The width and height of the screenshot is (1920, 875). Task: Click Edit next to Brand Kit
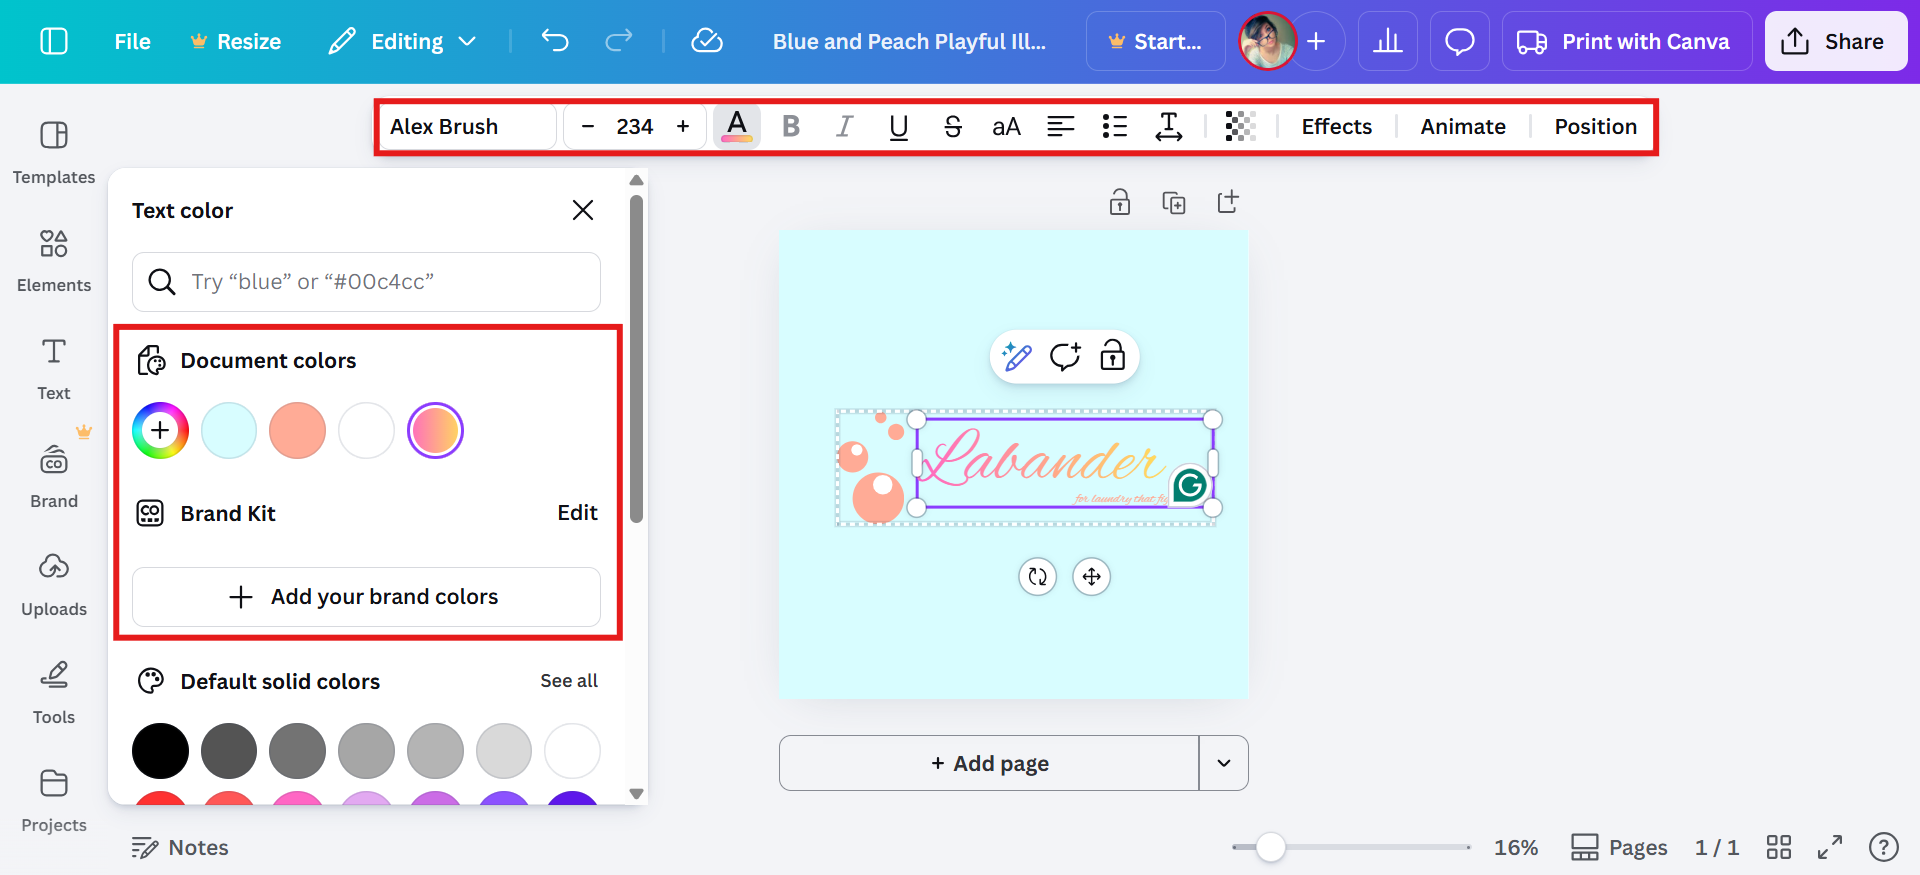pos(577,513)
